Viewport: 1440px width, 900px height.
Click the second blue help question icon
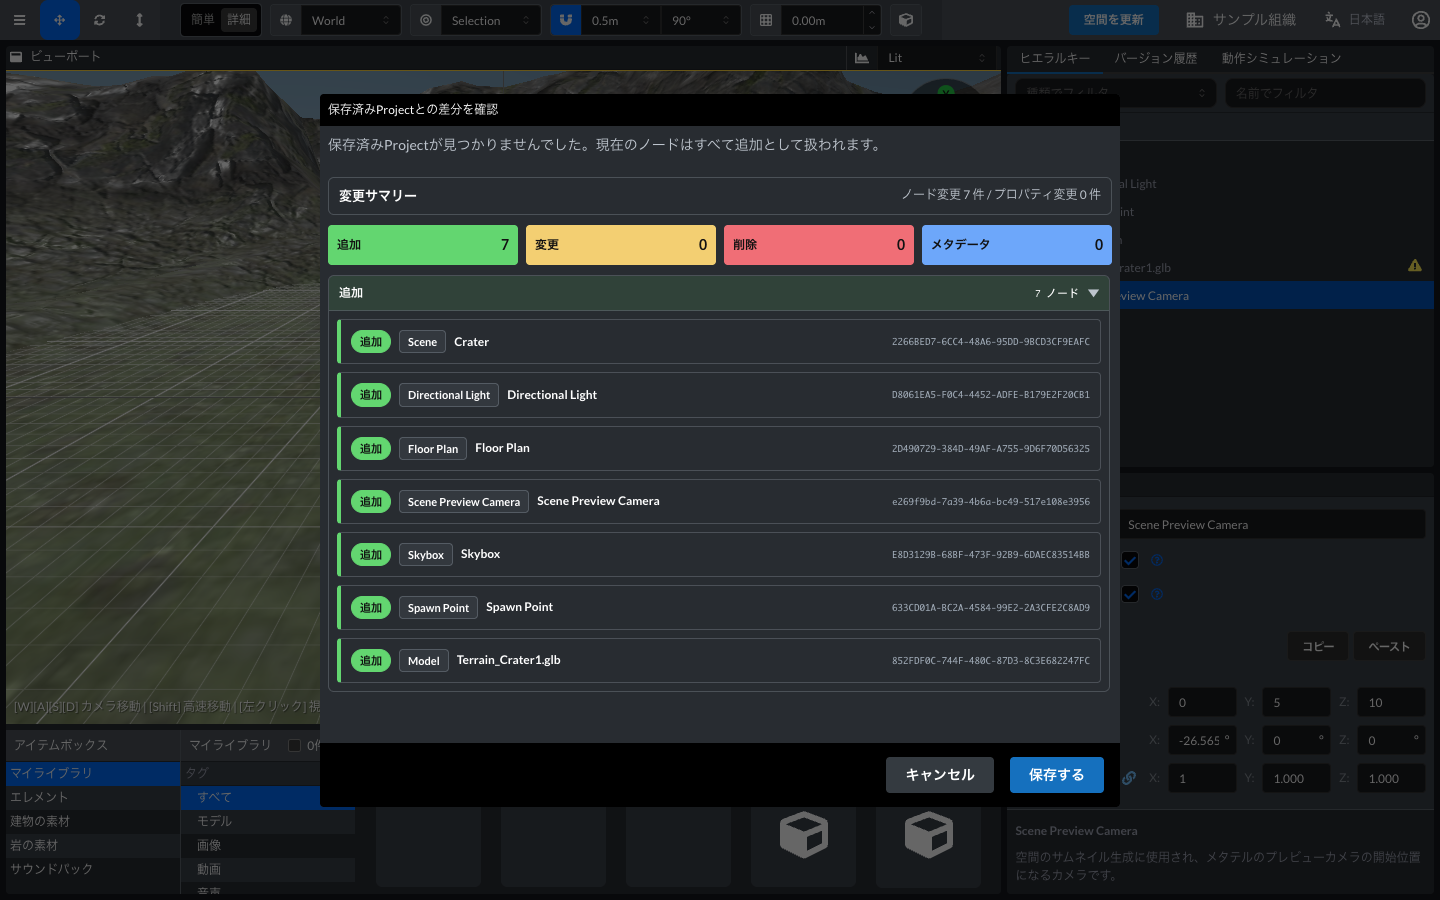(1157, 594)
